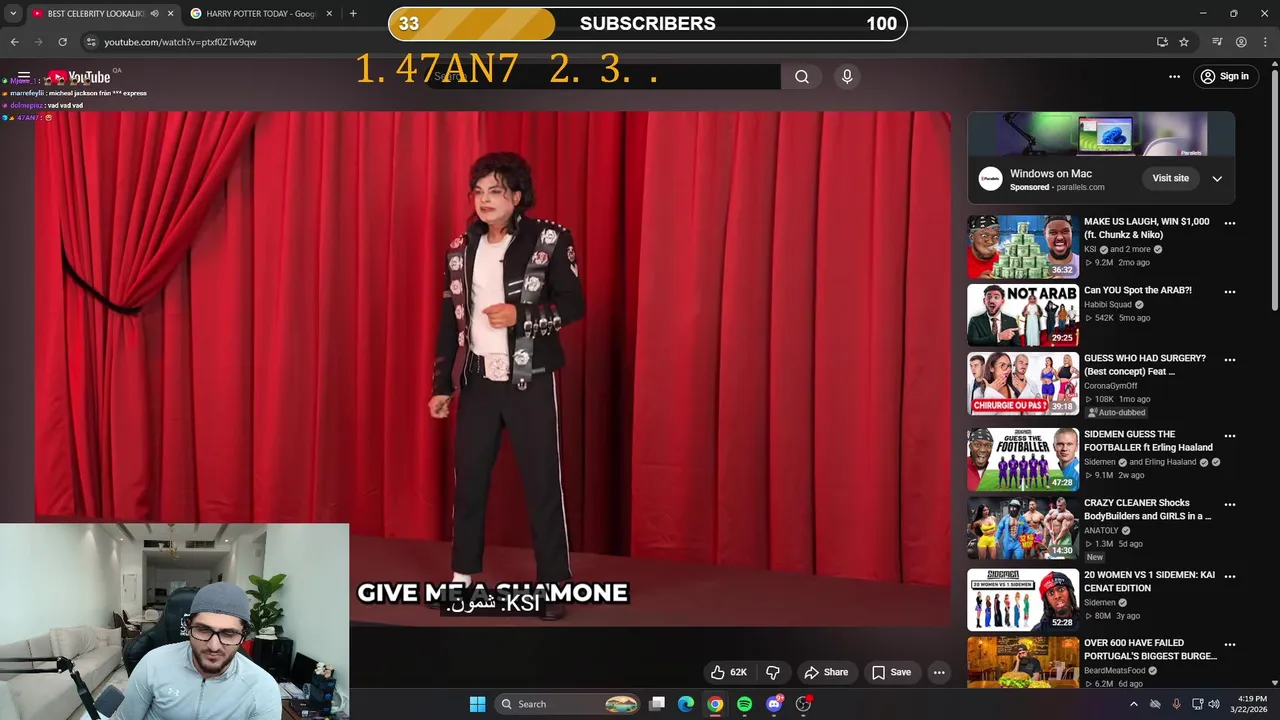This screenshot has height=720, width=1280.
Task: Start voice search with microphone icon
Action: pos(847,77)
